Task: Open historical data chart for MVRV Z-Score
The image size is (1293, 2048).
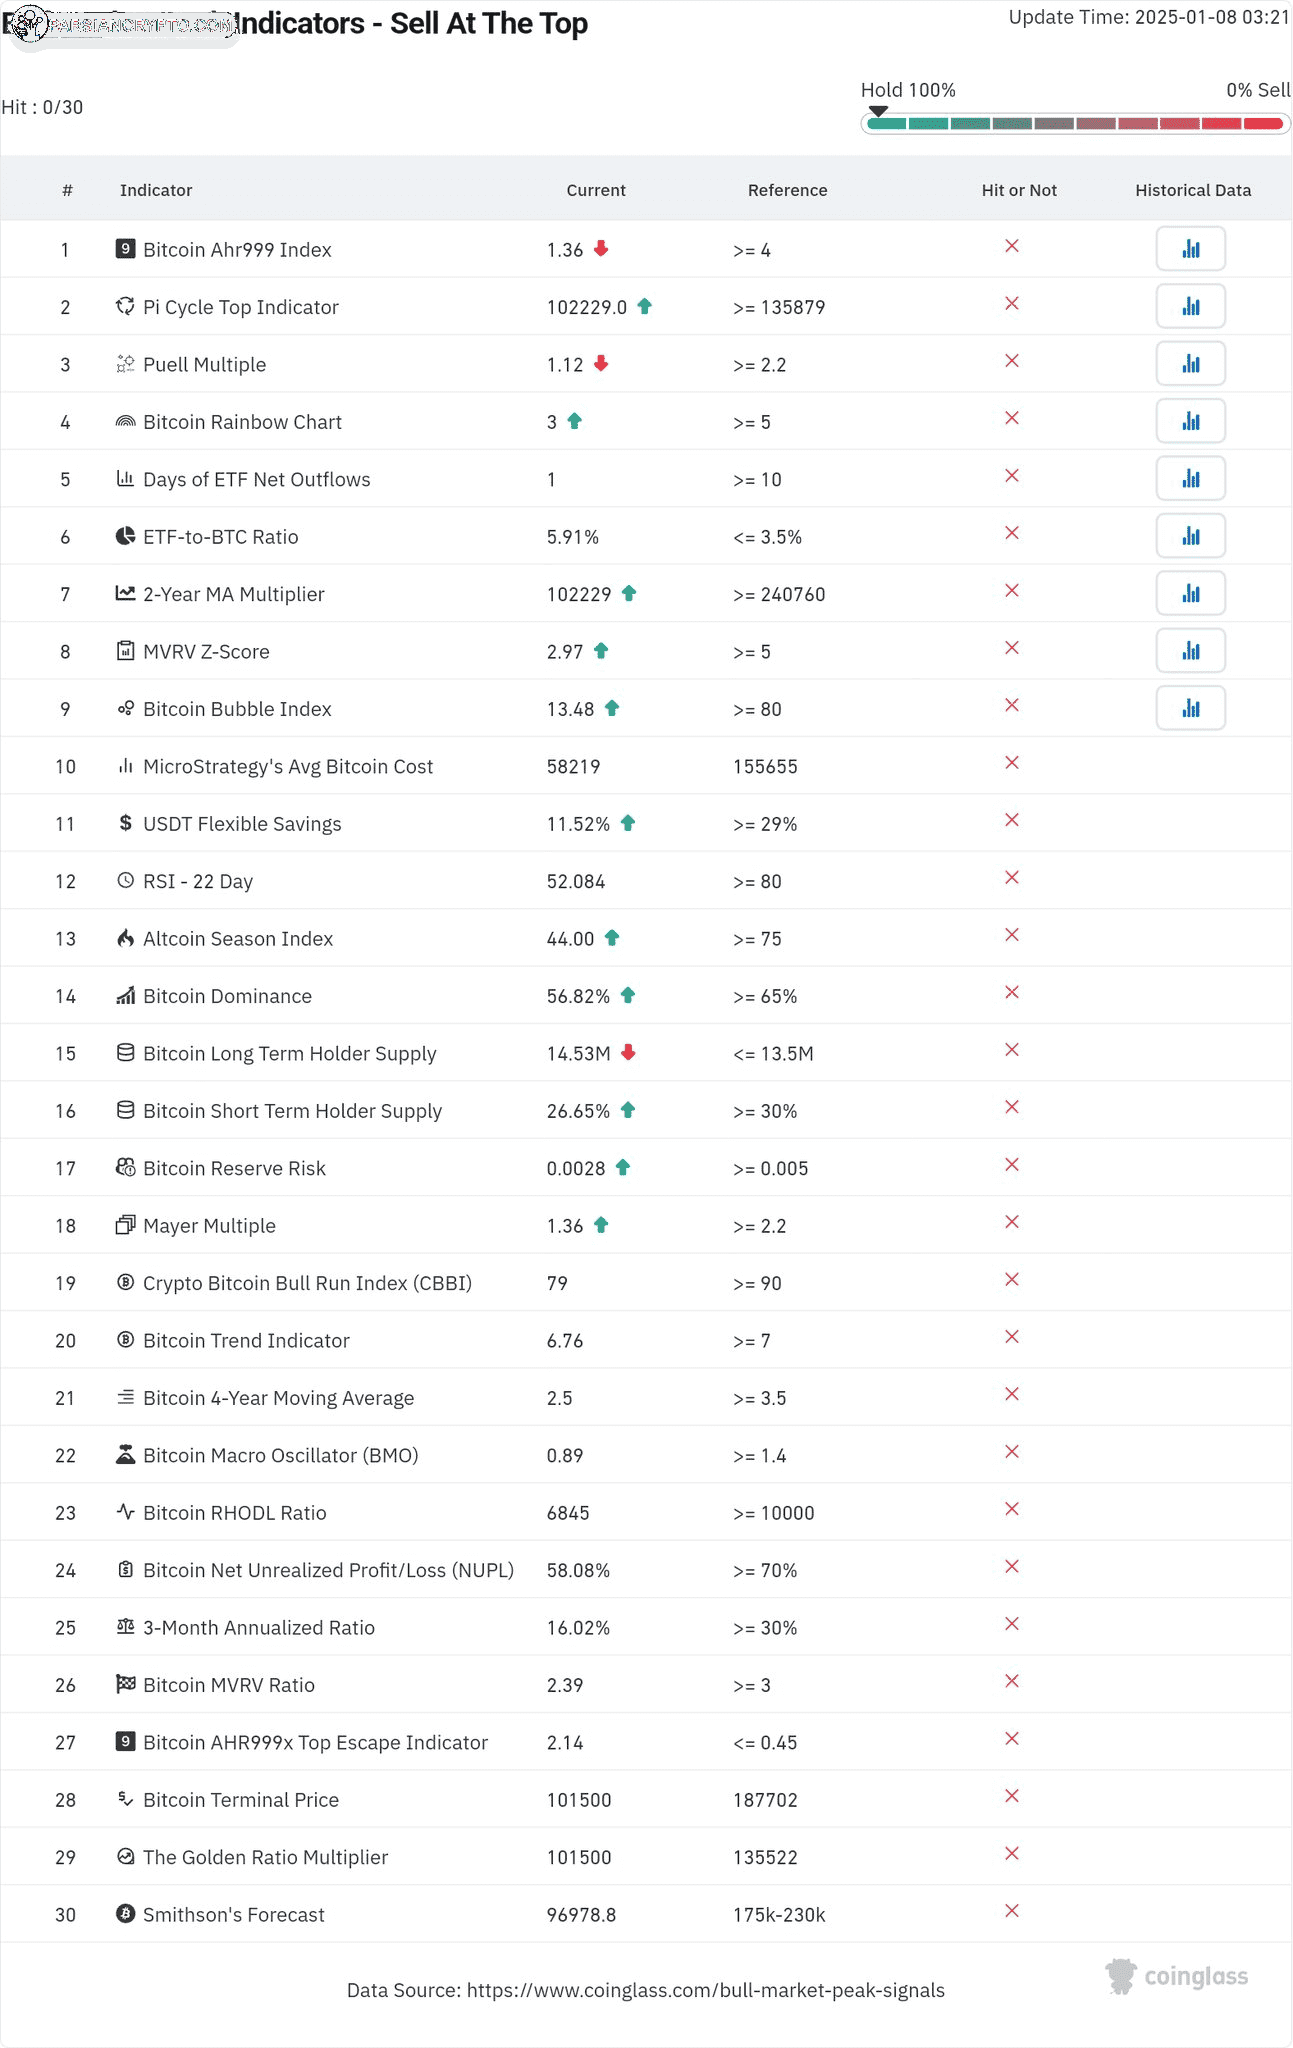Action: (1190, 651)
